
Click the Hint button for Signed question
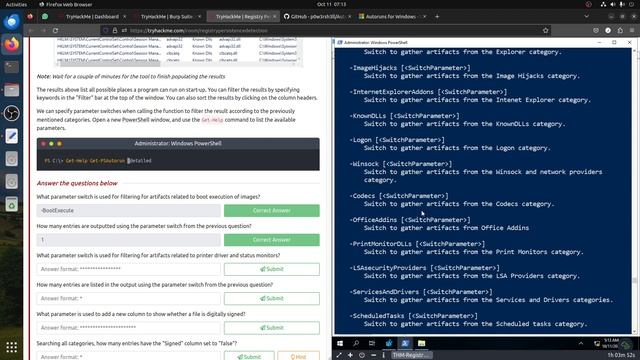pos(298,356)
